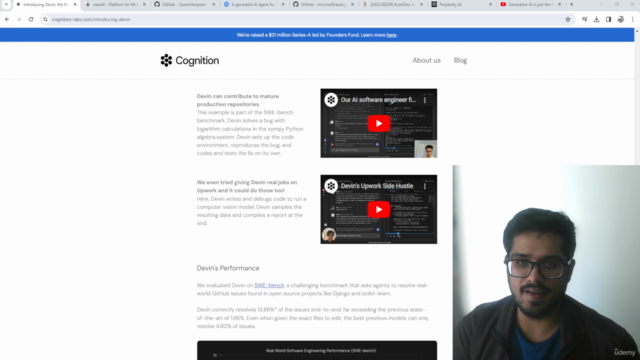Image resolution: width=640 pixels, height=360 pixels.
Task: Switch to the Generative AI YouTube tab
Action: click(x=531, y=4)
